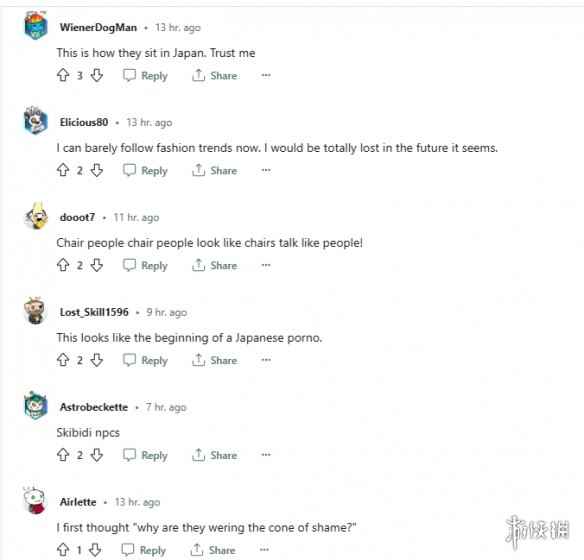Downvote dooot7's chair people comment

tap(97, 265)
